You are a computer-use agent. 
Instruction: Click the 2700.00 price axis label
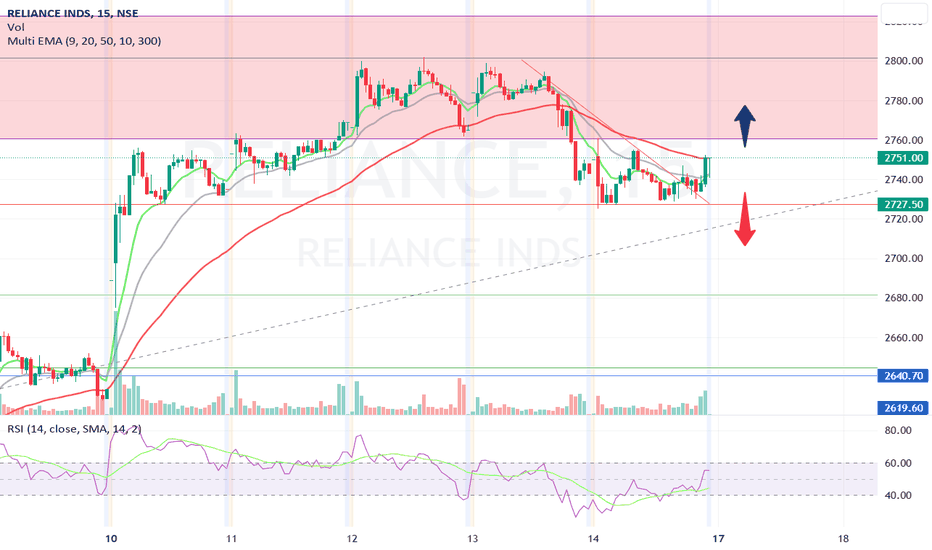pos(903,259)
